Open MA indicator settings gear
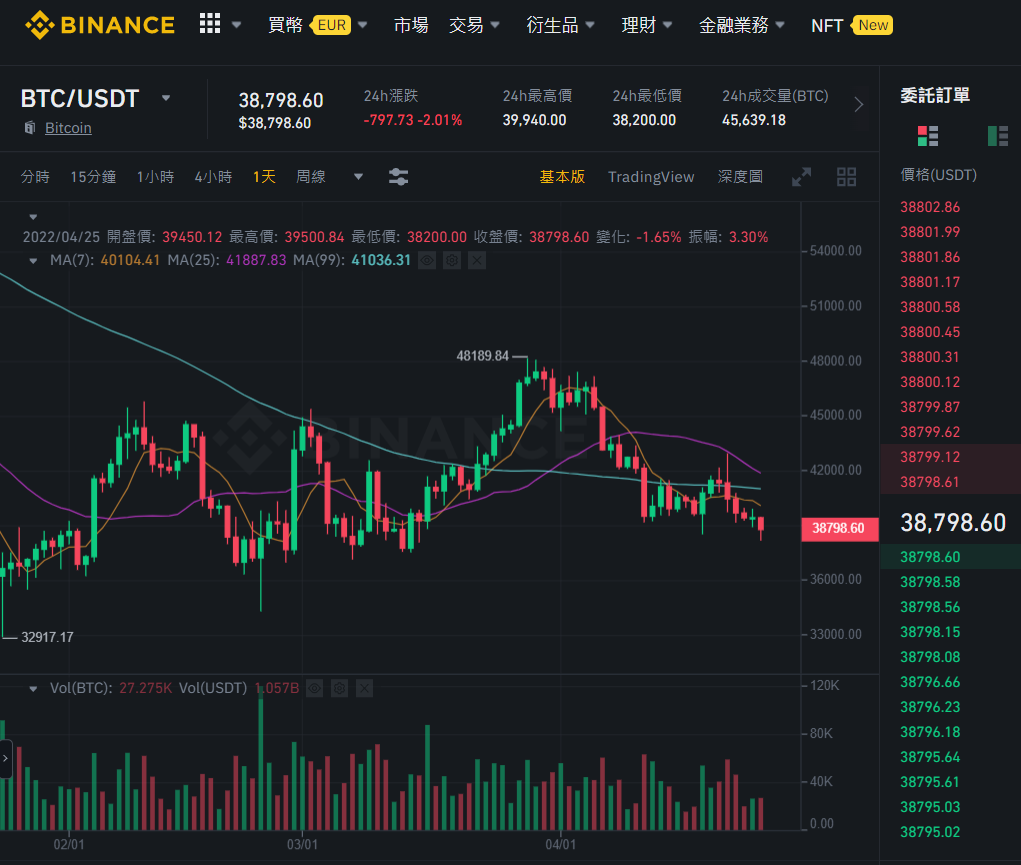The image size is (1021, 865). click(452, 261)
